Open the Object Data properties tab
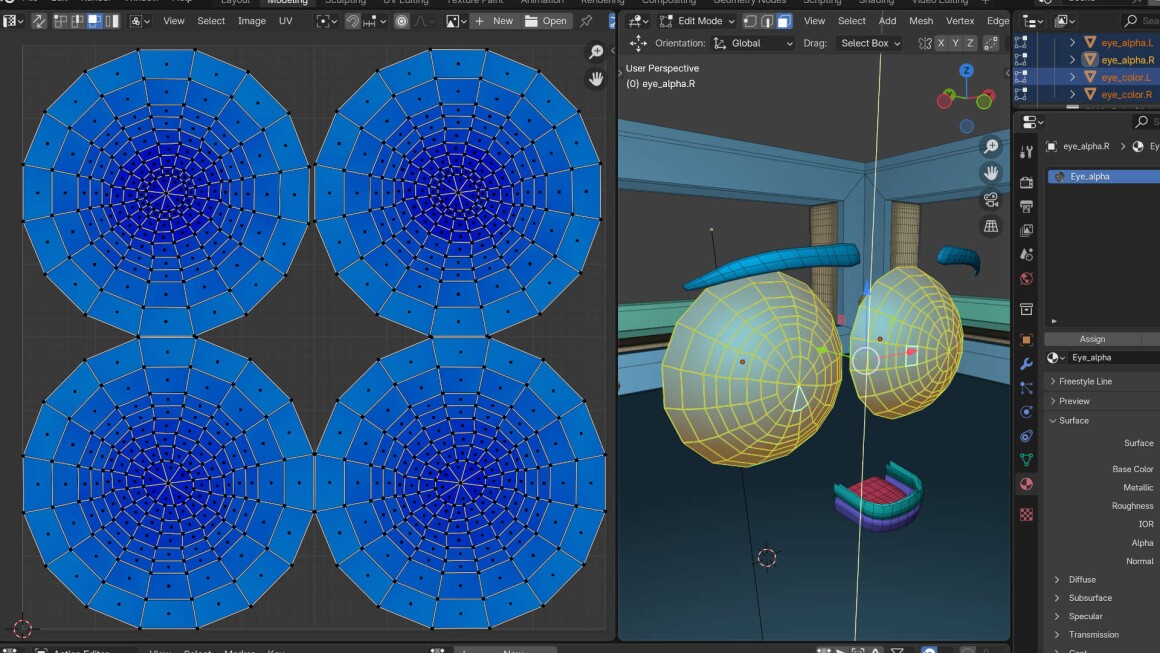The width and height of the screenshot is (1160, 653). pos(1026,460)
